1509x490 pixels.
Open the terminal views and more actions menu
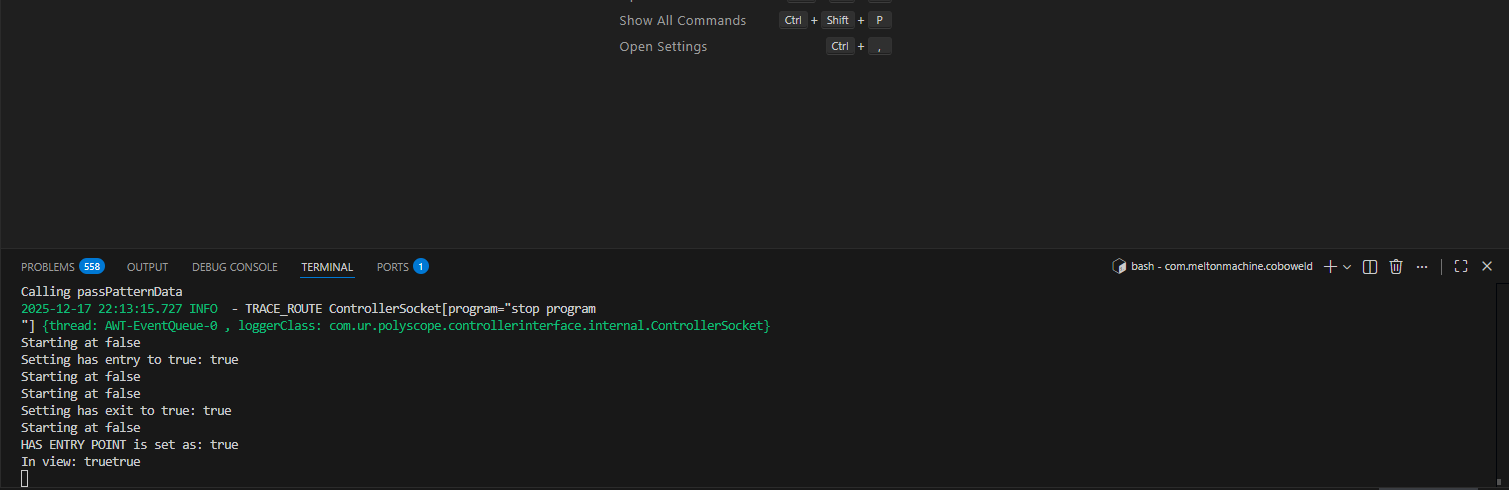(1422, 266)
